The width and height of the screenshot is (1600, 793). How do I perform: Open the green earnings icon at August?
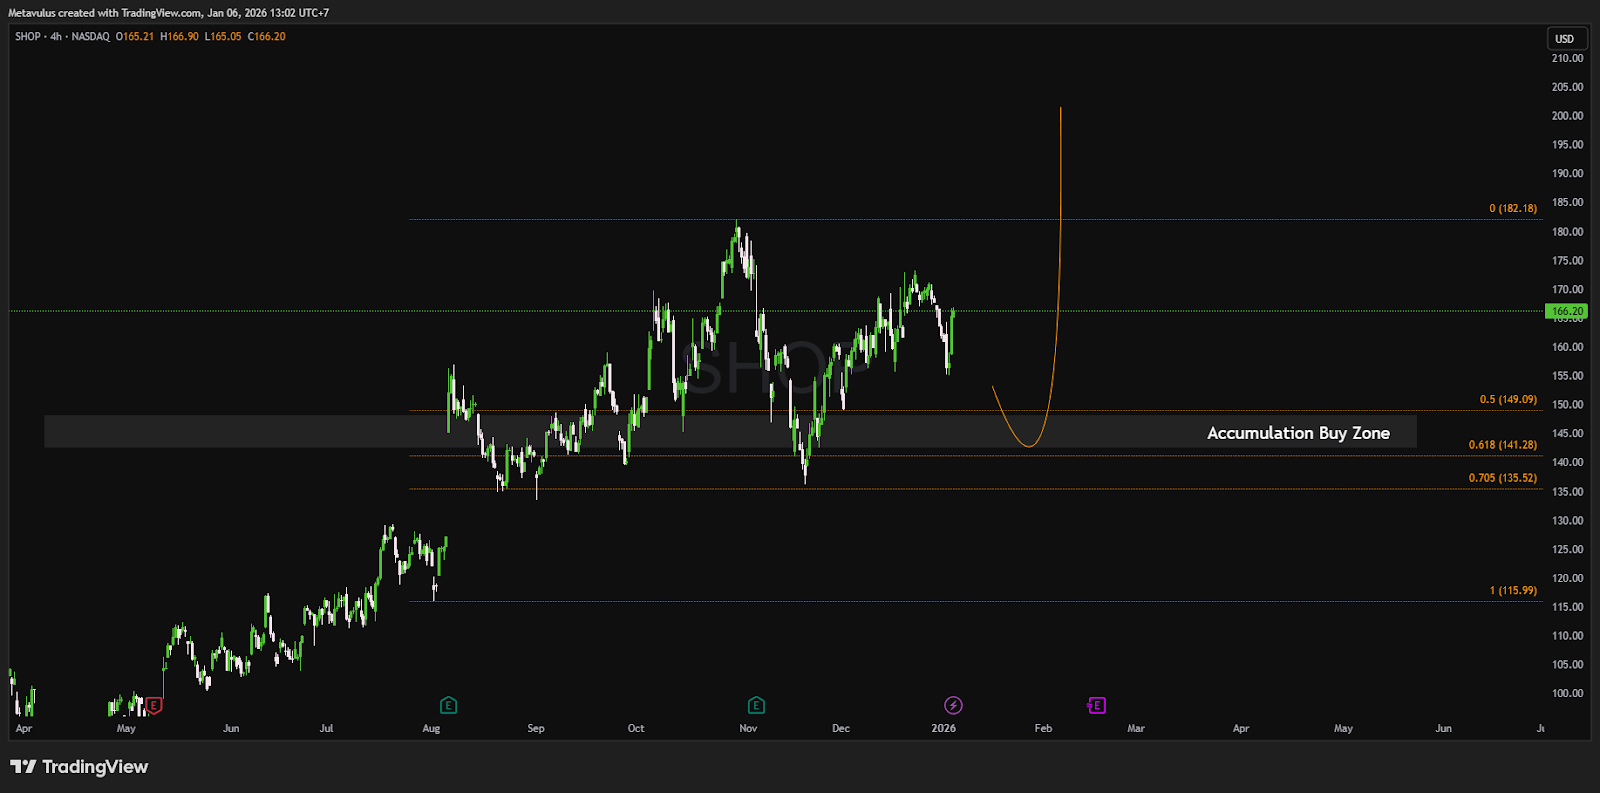click(x=448, y=705)
